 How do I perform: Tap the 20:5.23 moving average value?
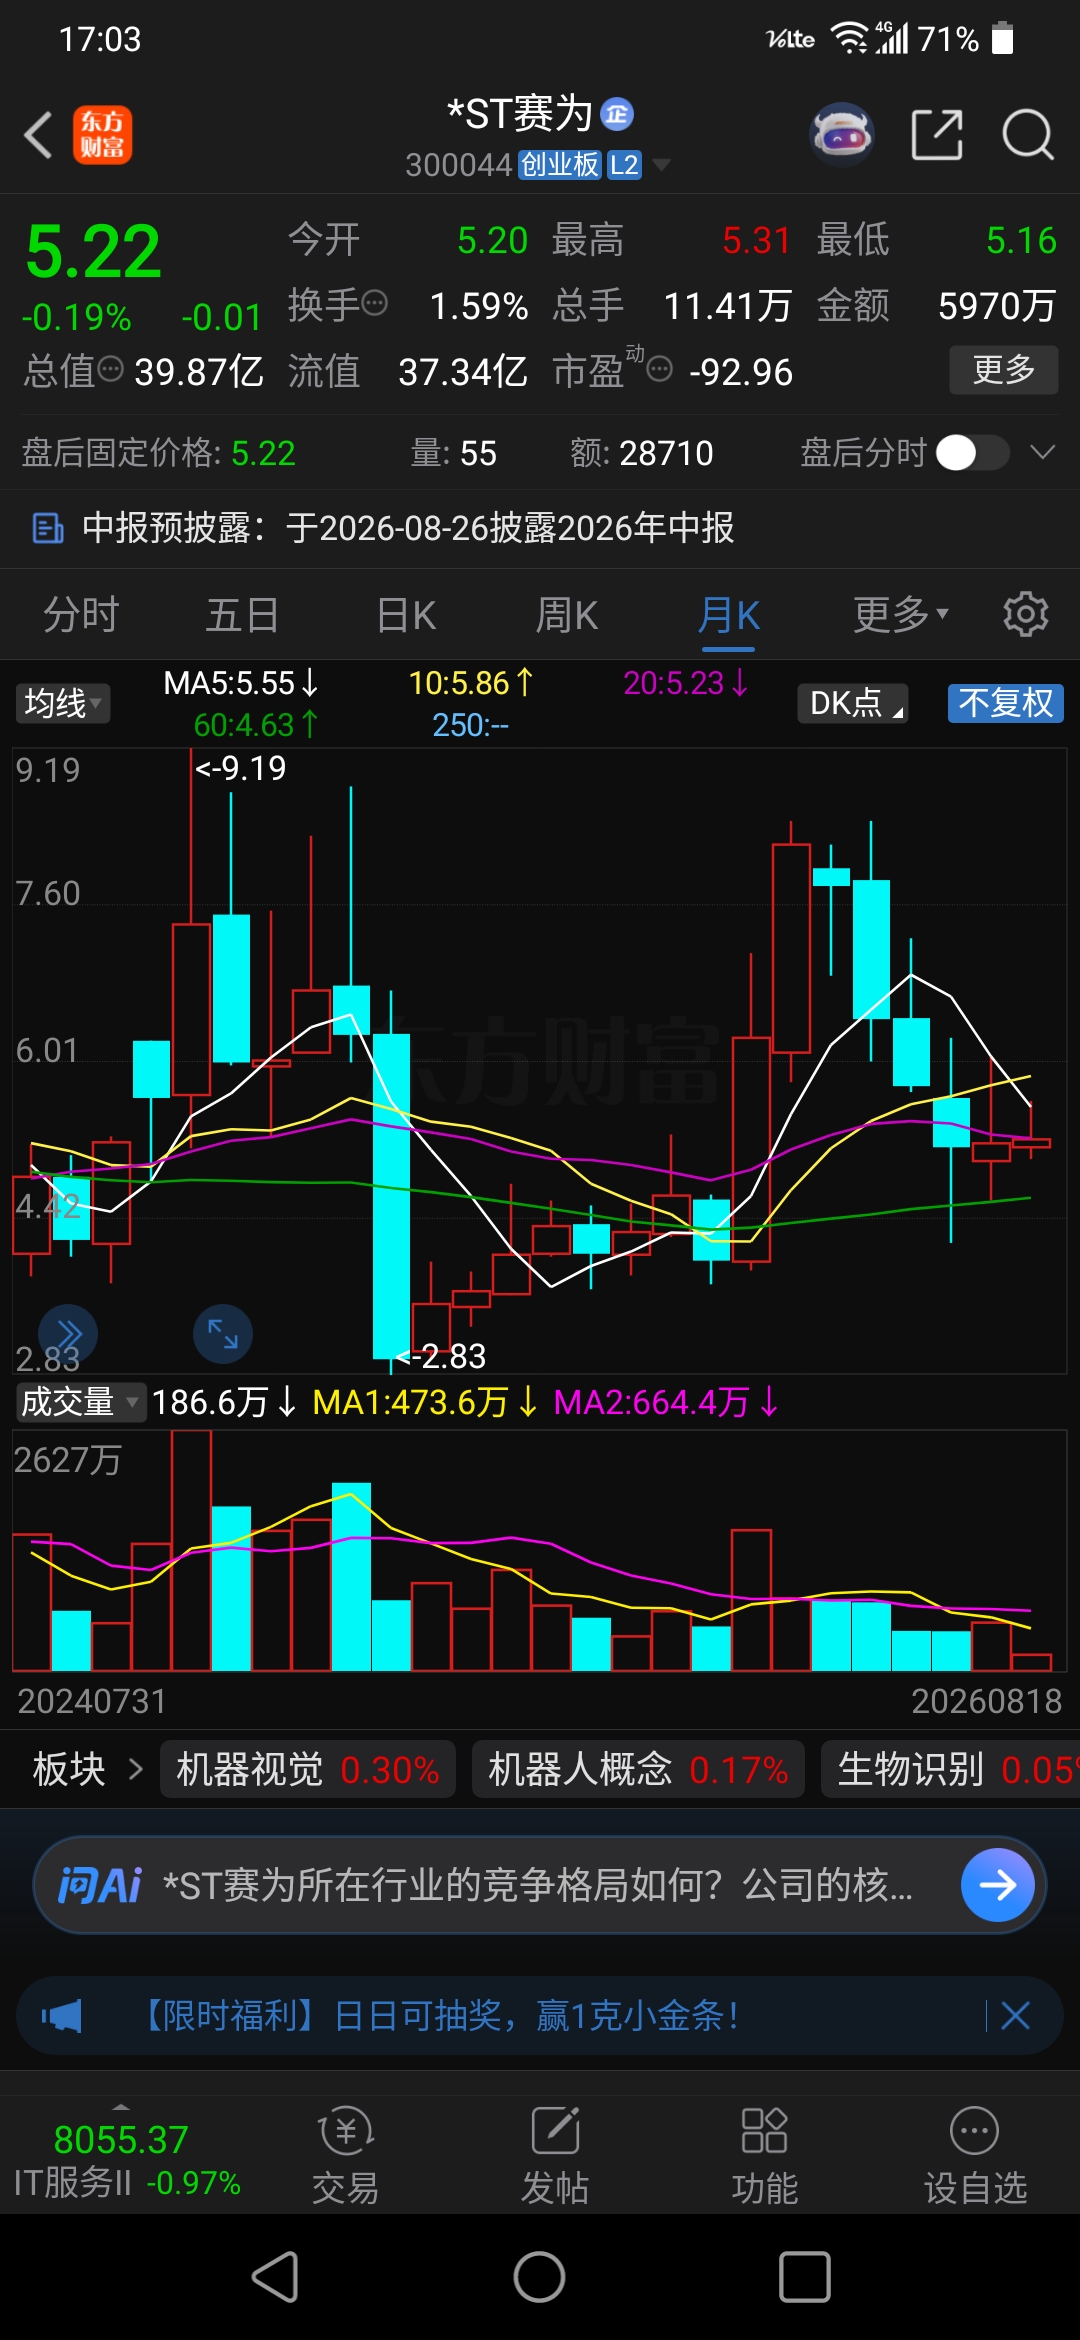(686, 683)
